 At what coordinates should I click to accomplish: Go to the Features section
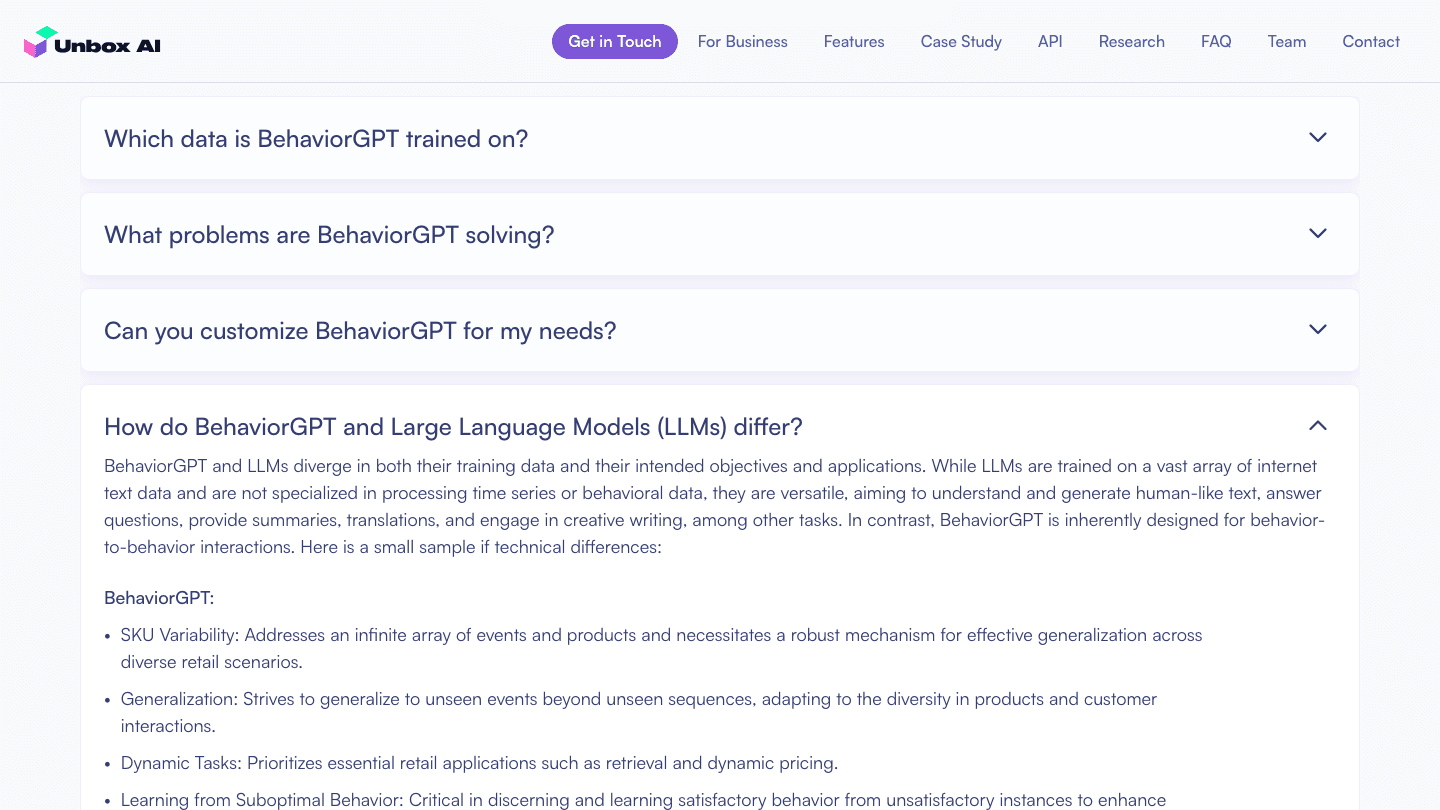click(854, 42)
